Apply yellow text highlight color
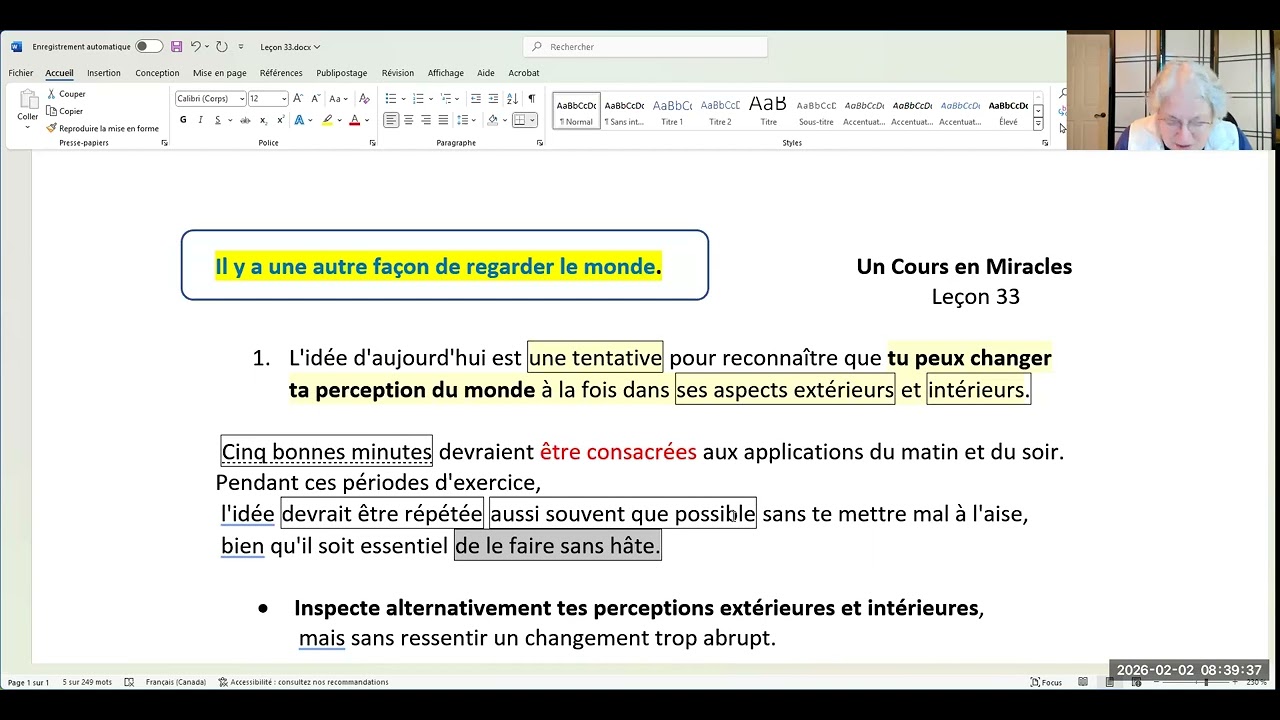The width and height of the screenshot is (1280, 720). tap(326, 120)
